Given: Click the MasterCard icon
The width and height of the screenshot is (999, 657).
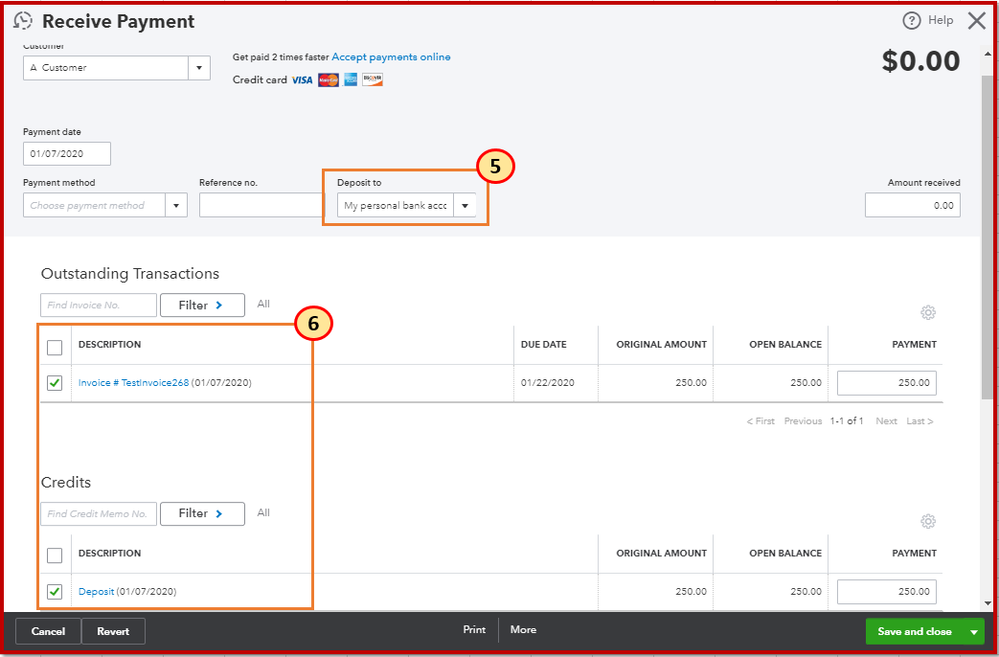Looking at the screenshot, I should click(329, 80).
